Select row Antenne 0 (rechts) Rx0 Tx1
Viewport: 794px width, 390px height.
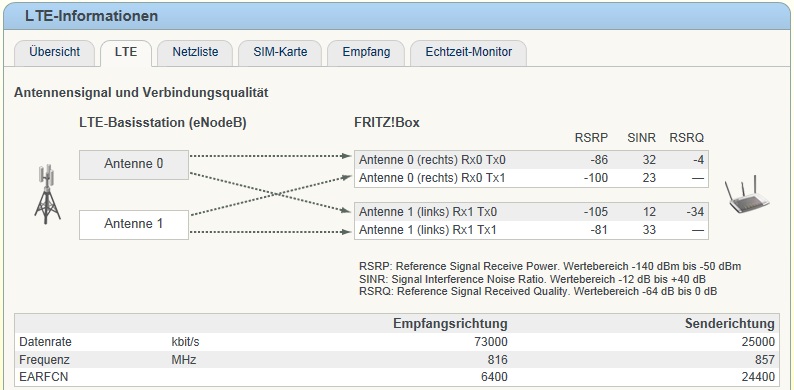pos(531,178)
